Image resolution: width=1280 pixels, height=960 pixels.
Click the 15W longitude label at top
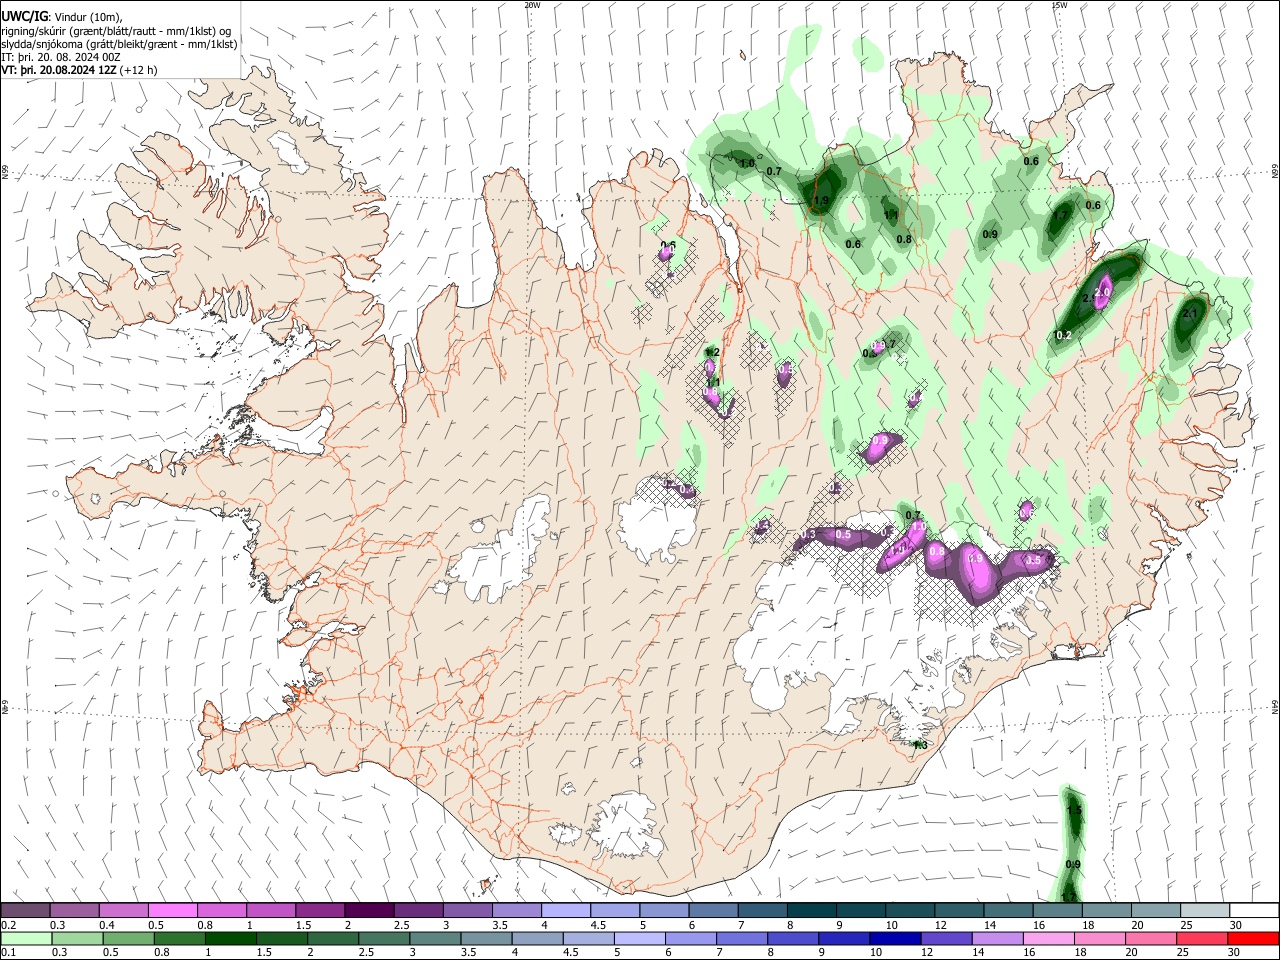(x=1059, y=5)
